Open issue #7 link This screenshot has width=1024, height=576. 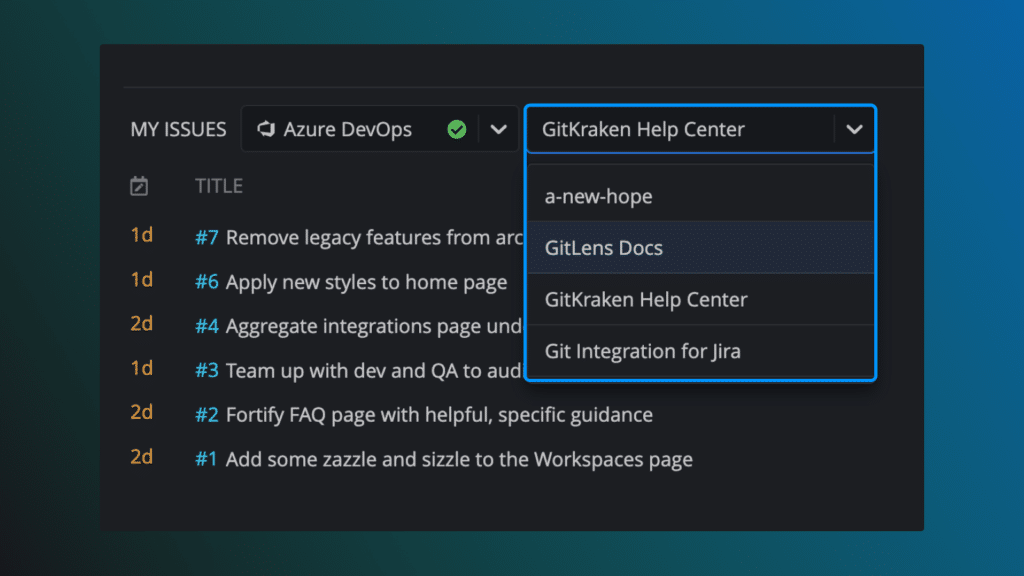point(206,238)
